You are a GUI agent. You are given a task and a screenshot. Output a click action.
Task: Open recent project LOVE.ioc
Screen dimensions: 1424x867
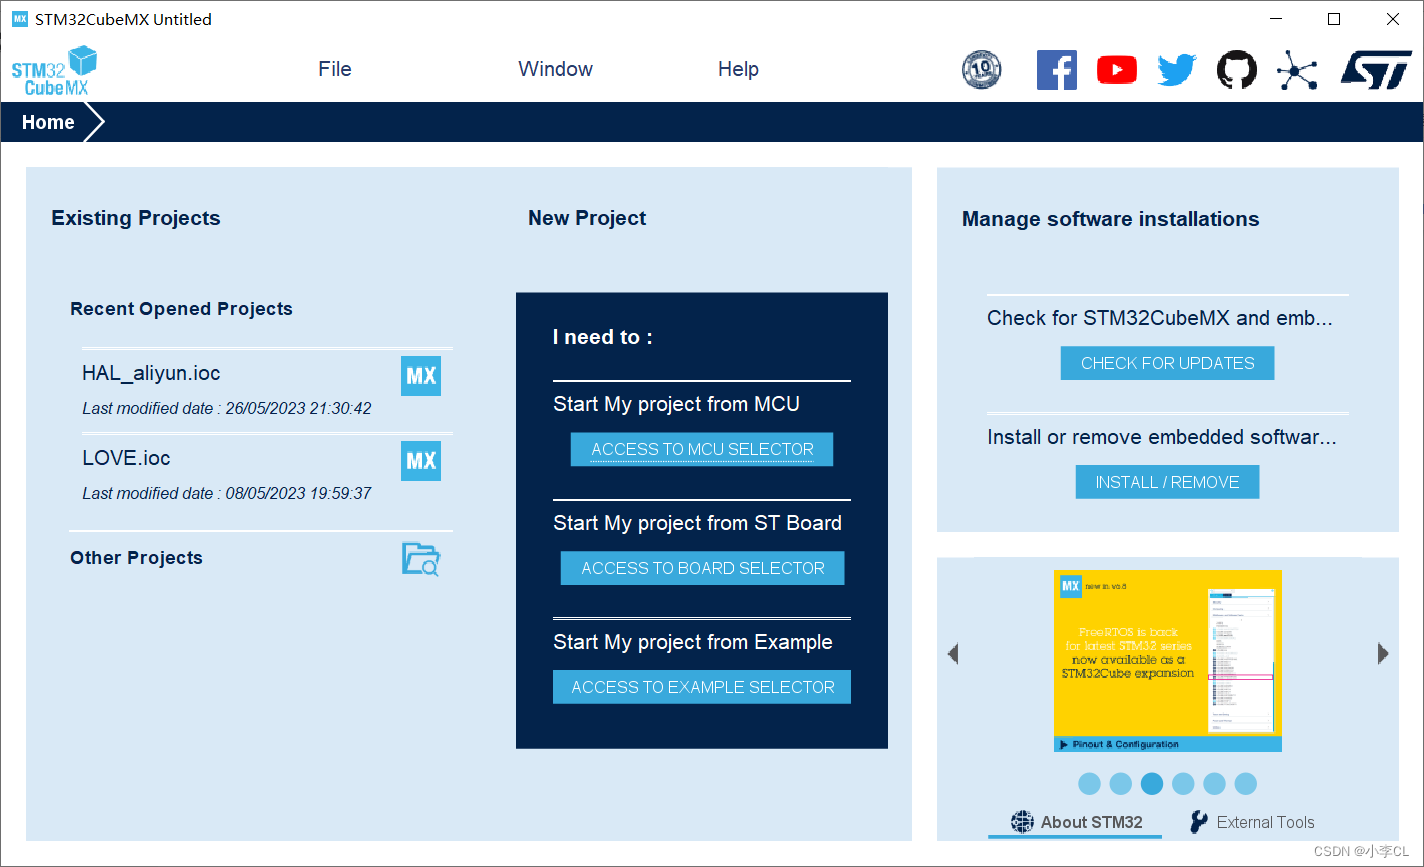tap(126, 459)
